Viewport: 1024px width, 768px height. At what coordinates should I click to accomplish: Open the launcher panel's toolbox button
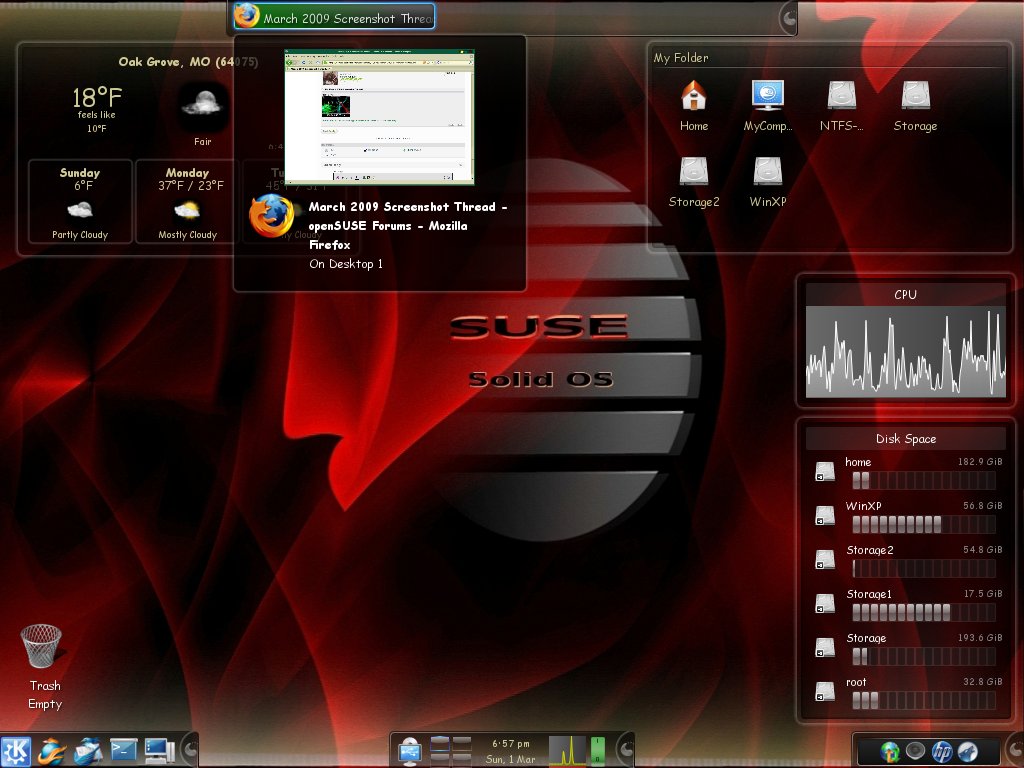point(190,750)
